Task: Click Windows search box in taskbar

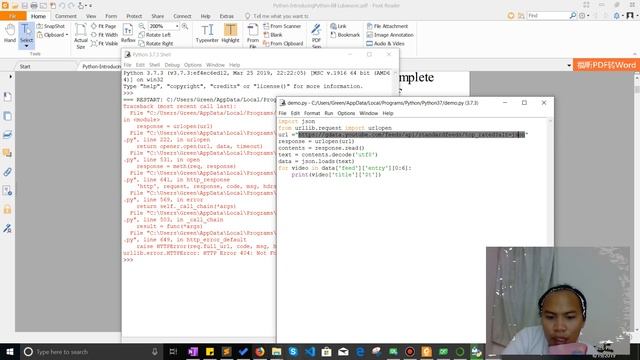Action: click(x=91, y=351)
